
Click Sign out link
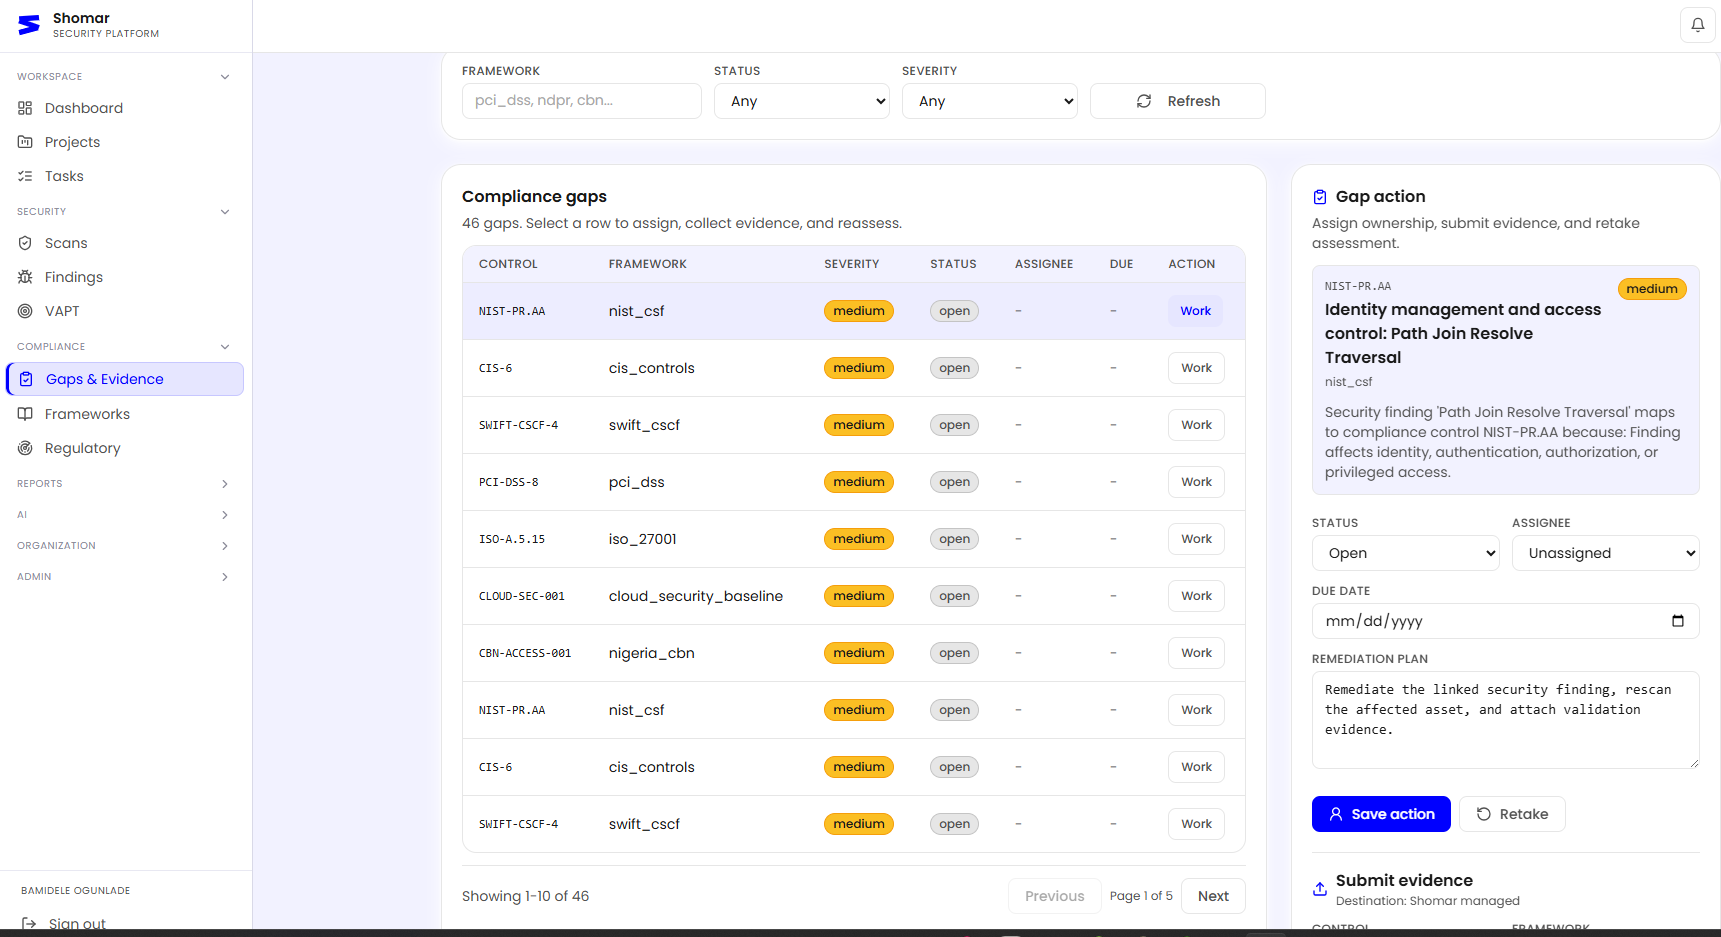click(77, 924)
